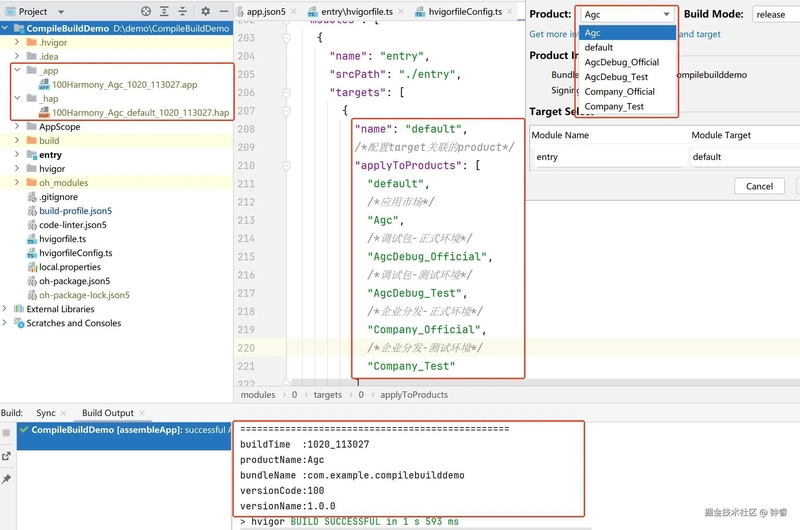This screenshot has width=800, height=530.
Task: Click the targets breadcrumb item
Action: pos(328,395)
